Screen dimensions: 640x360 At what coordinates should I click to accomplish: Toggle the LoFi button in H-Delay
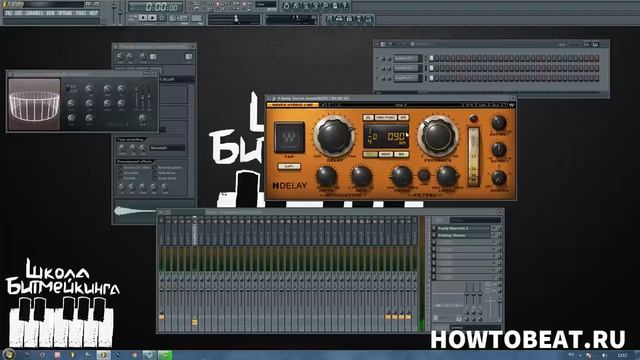coord(289,167)
